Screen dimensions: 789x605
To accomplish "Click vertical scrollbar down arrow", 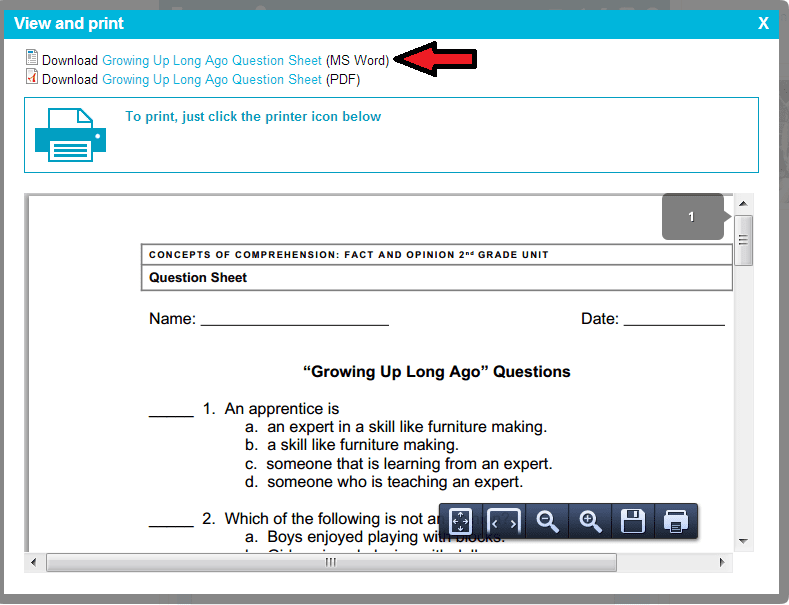I will point(743,541).
